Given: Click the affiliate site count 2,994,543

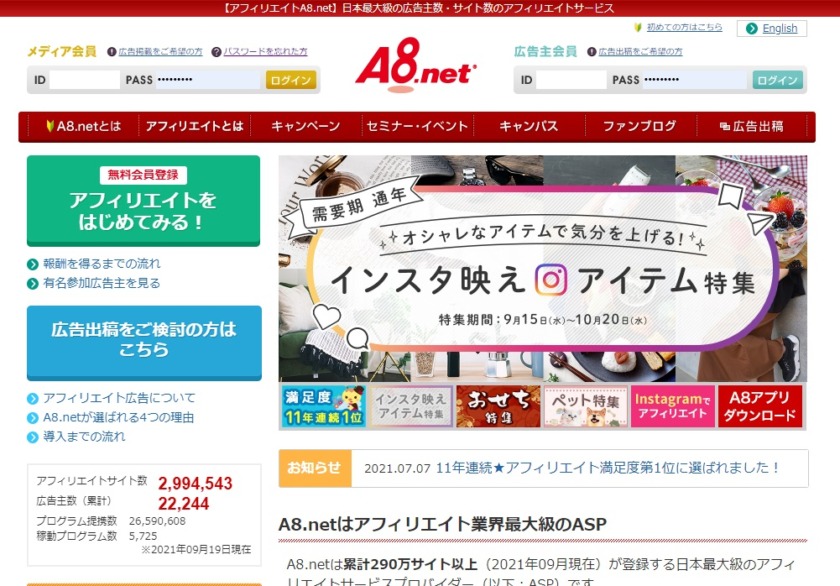Looking at the screenshot, I should (x=195, y=484).
